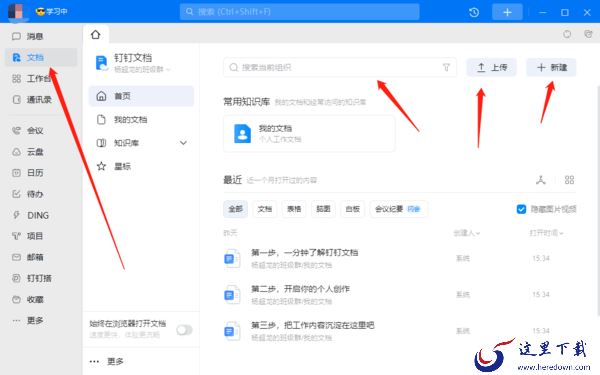Screen dimensions: 600x375
Task: Expand the 知识库 chevron
Action: [x=183, y=143]
